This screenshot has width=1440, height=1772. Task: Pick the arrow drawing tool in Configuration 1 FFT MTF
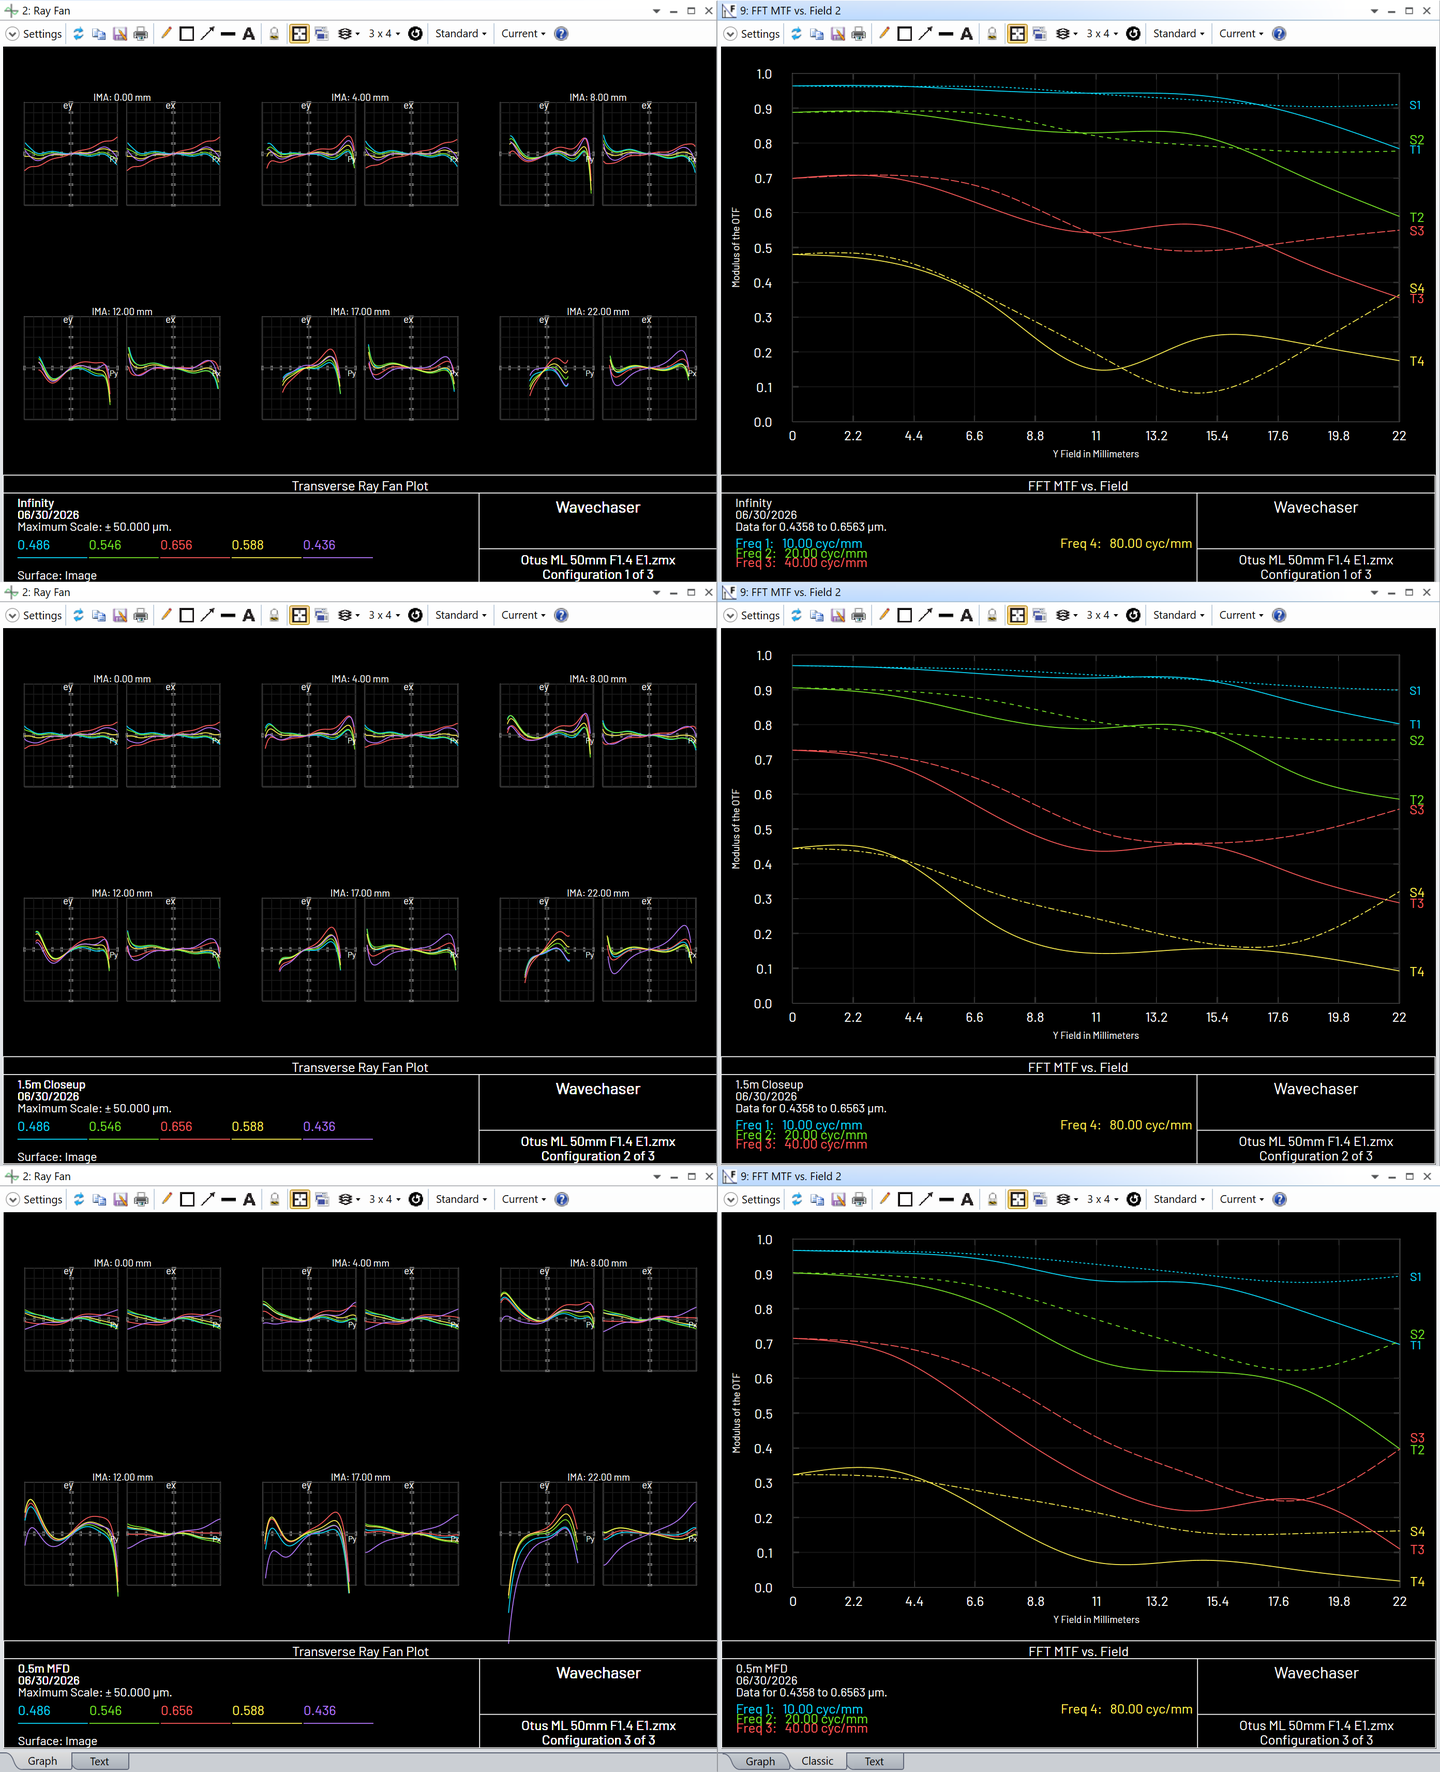click(925, 34)
